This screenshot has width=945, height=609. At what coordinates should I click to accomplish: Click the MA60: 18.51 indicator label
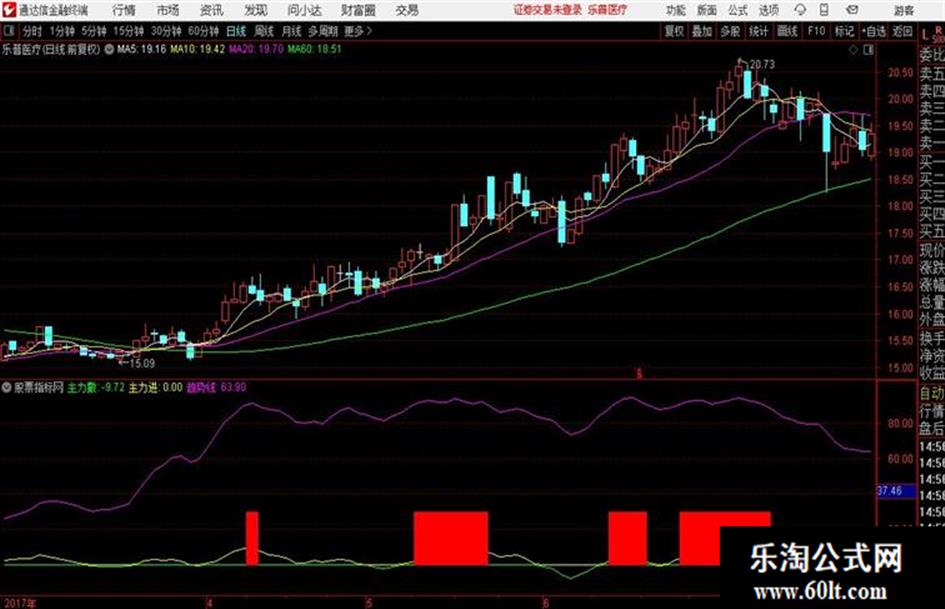click(314, 49)
